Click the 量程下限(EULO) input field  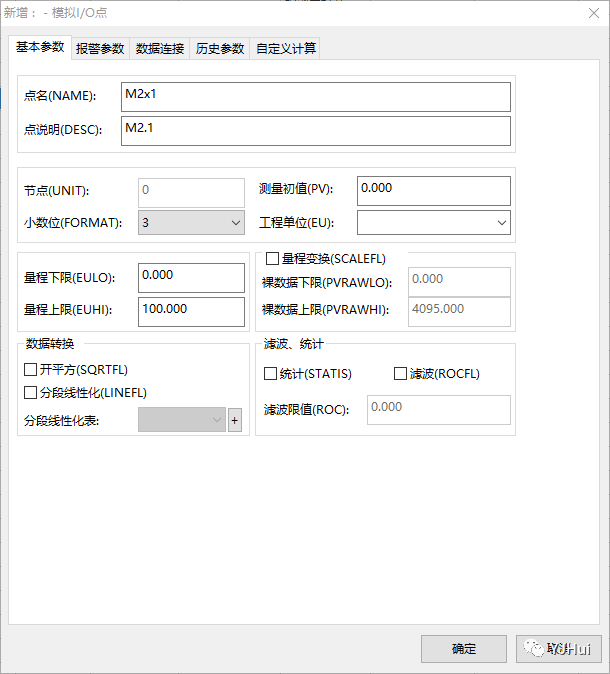point(191,278)
